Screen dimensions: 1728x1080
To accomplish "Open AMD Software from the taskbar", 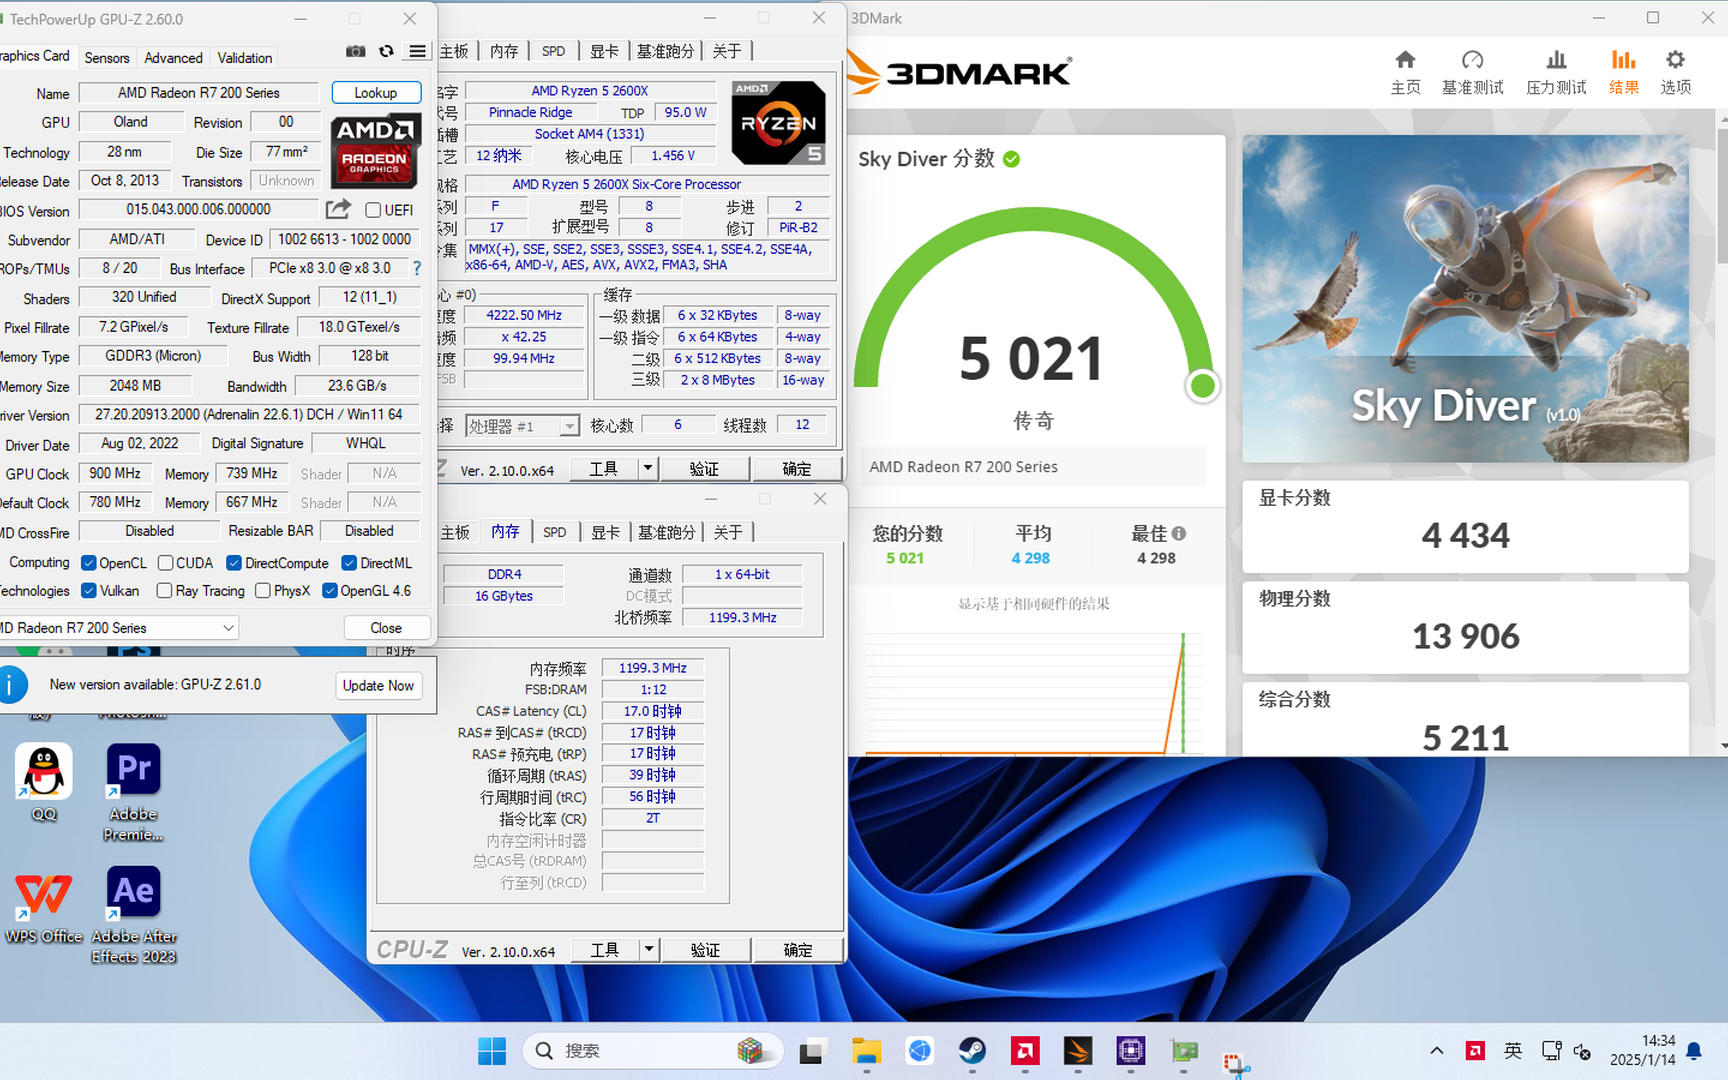I will [1025, 1051].
